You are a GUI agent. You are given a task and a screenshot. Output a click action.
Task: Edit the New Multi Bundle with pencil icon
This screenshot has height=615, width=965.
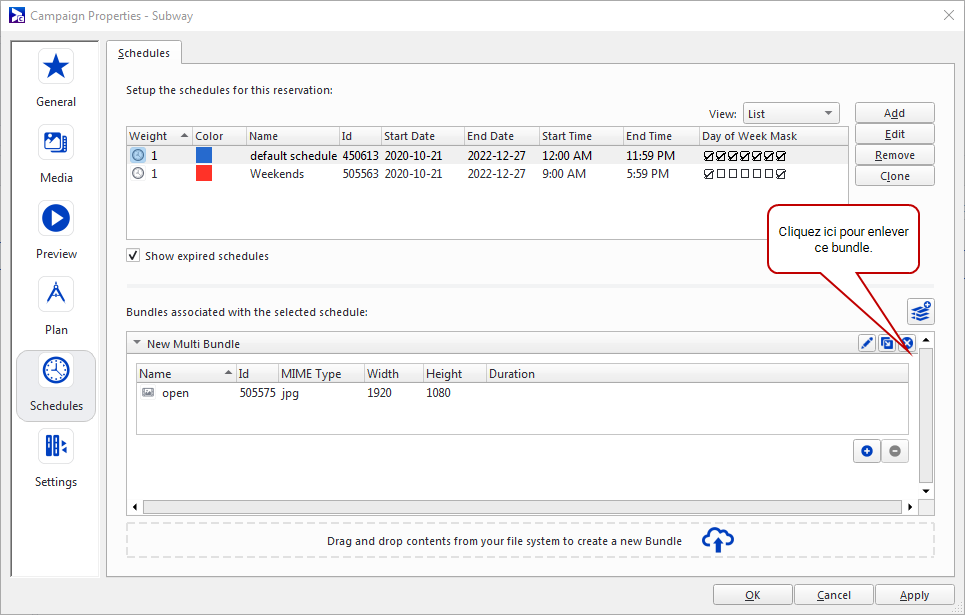coord(867,344)
